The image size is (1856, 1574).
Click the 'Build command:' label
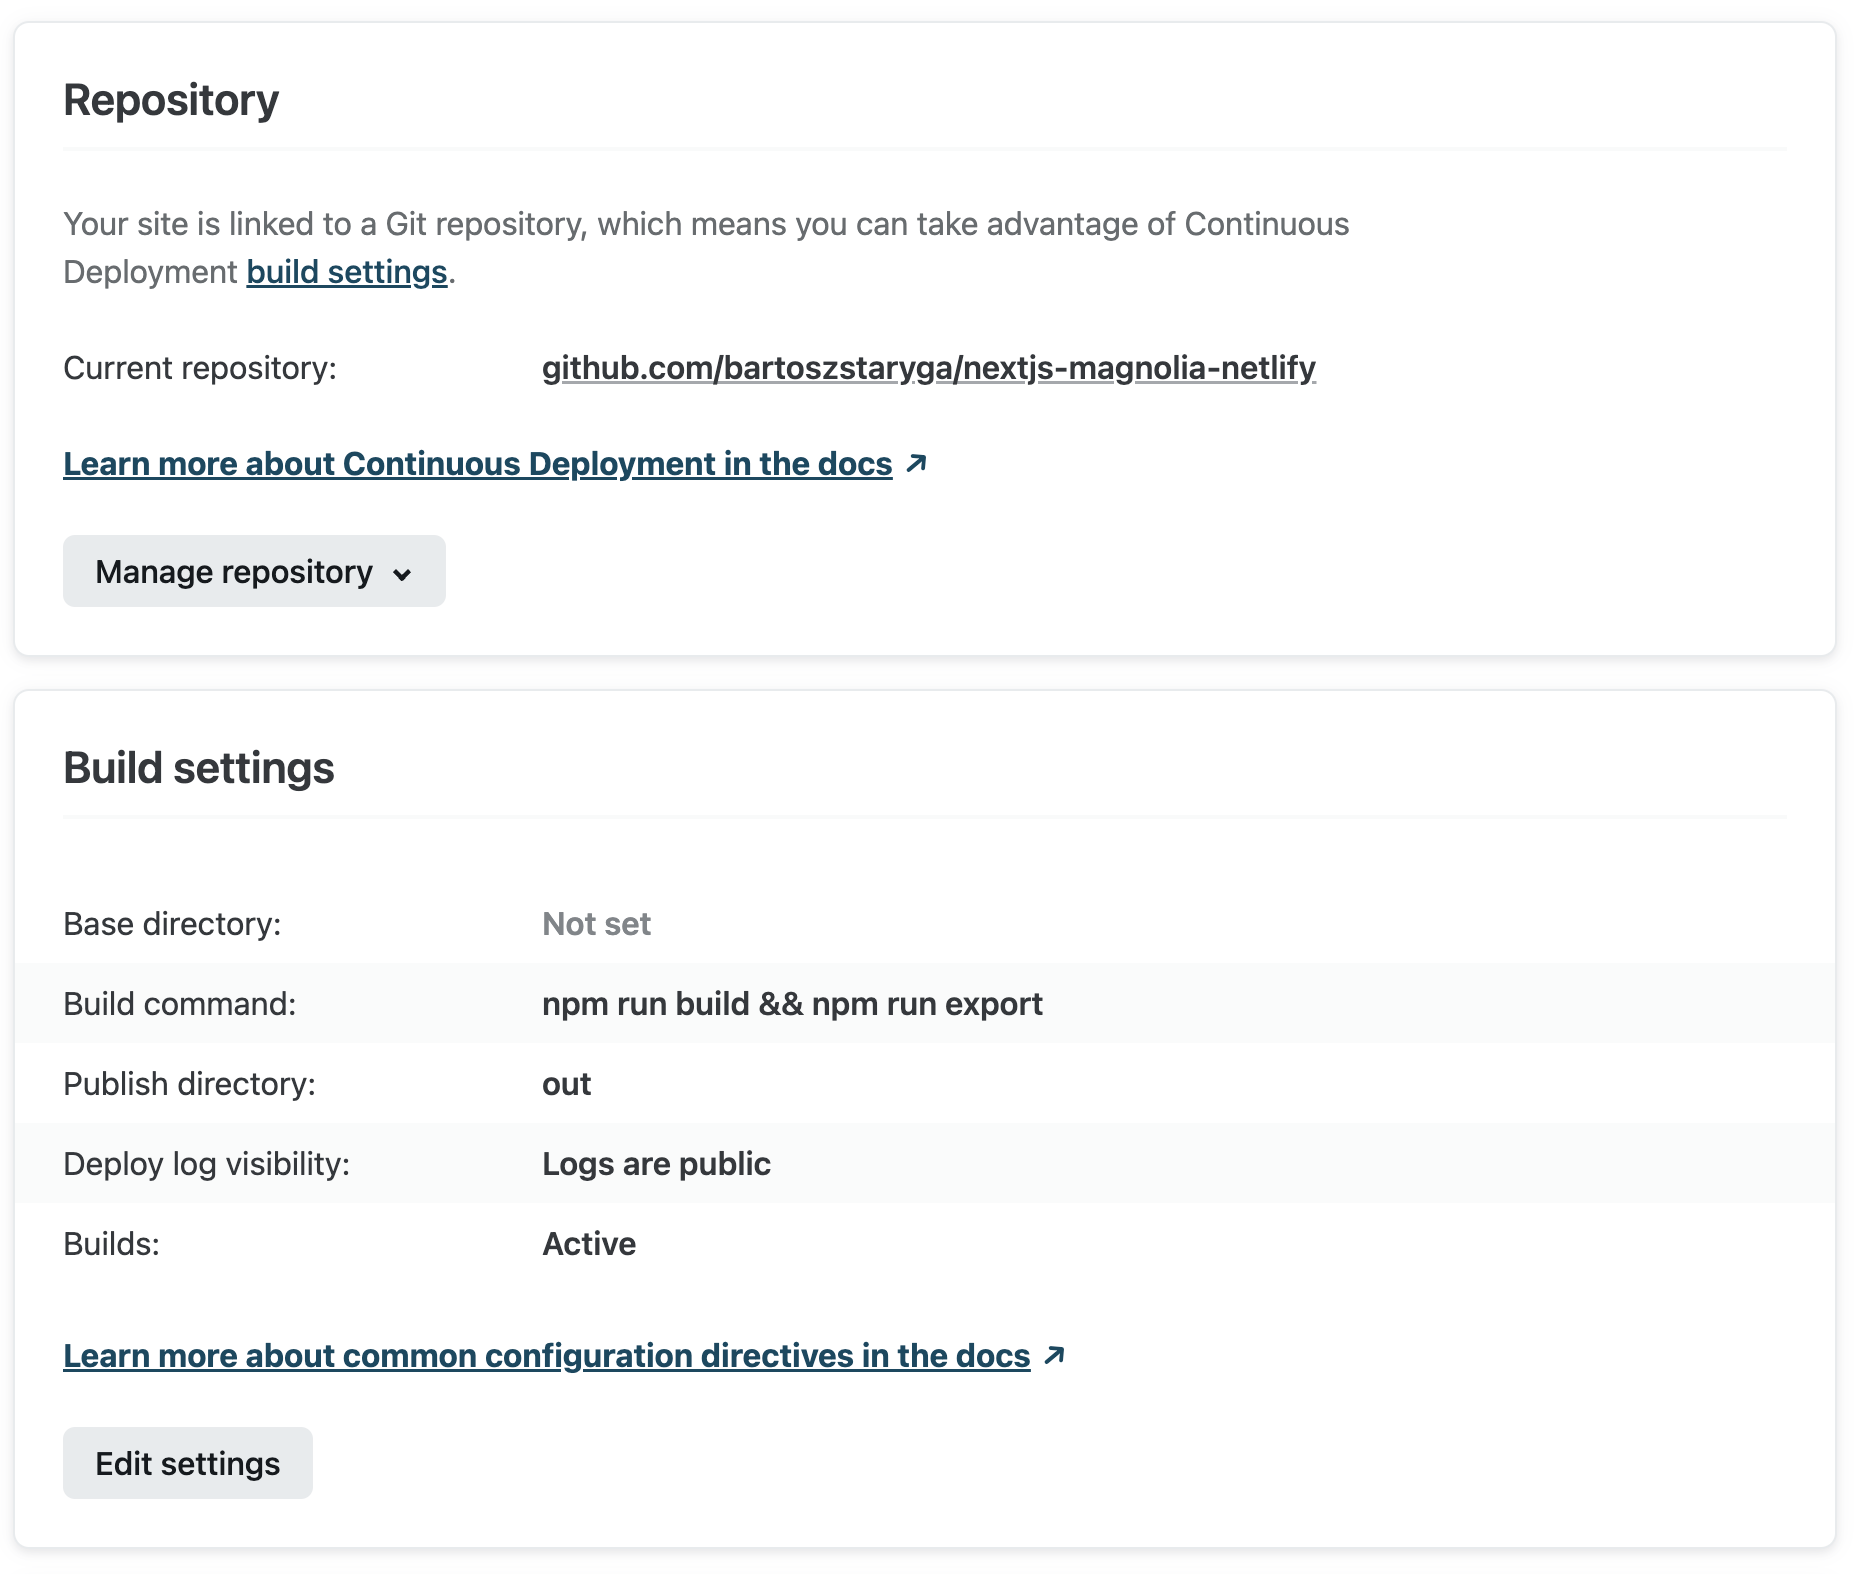(x=180, y=1004)
